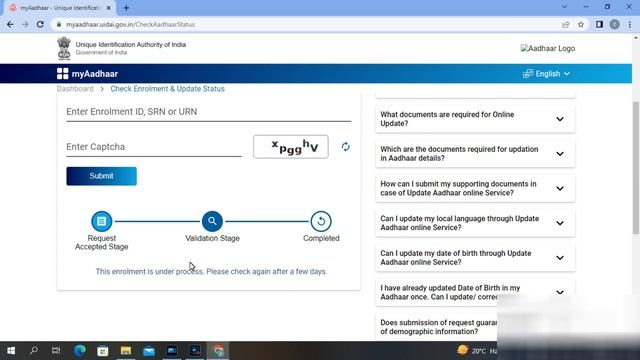Open taskbar search
640x360 pixels.
34,351
